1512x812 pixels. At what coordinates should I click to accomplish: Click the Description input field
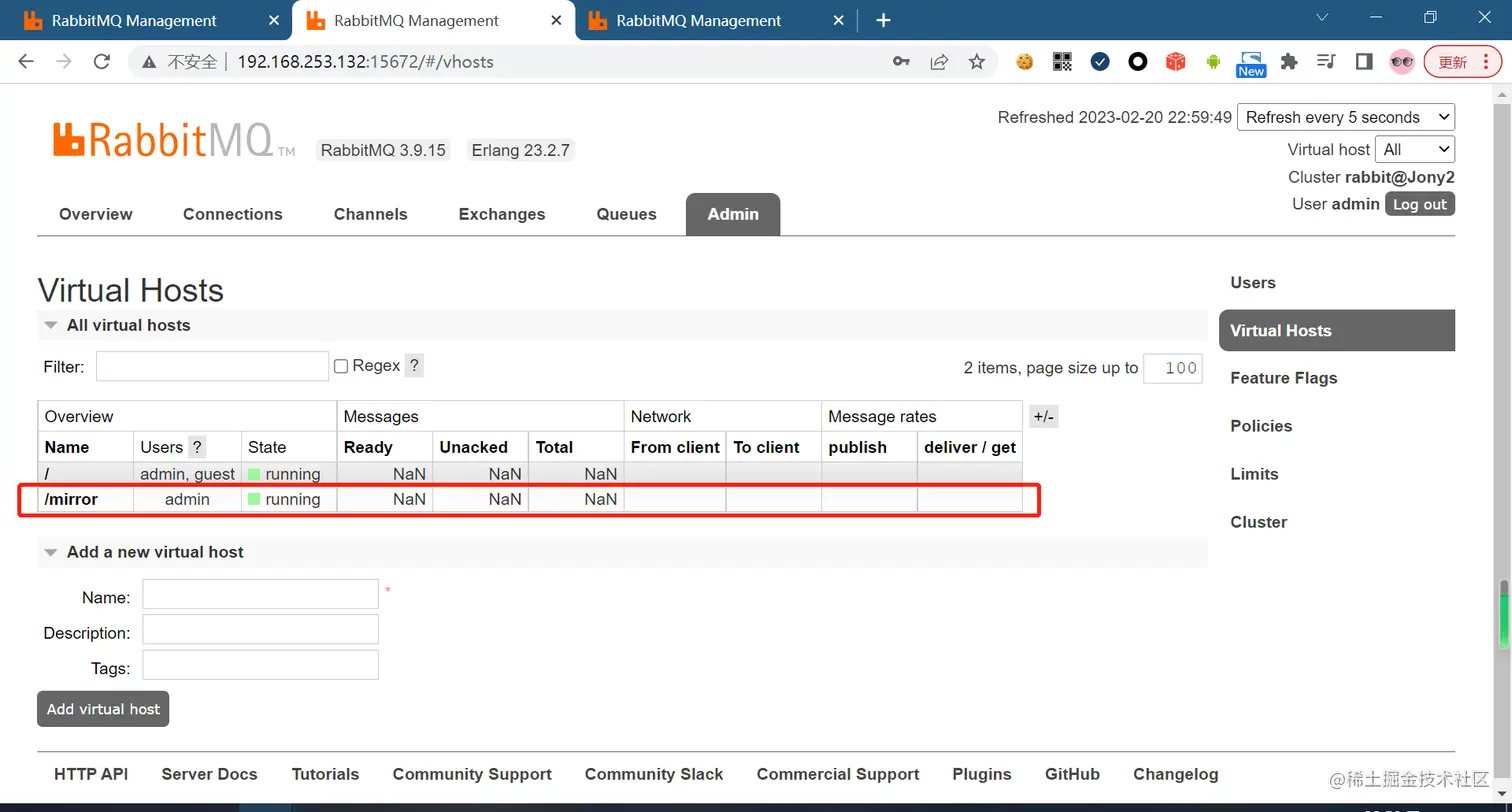click(260, 629)
